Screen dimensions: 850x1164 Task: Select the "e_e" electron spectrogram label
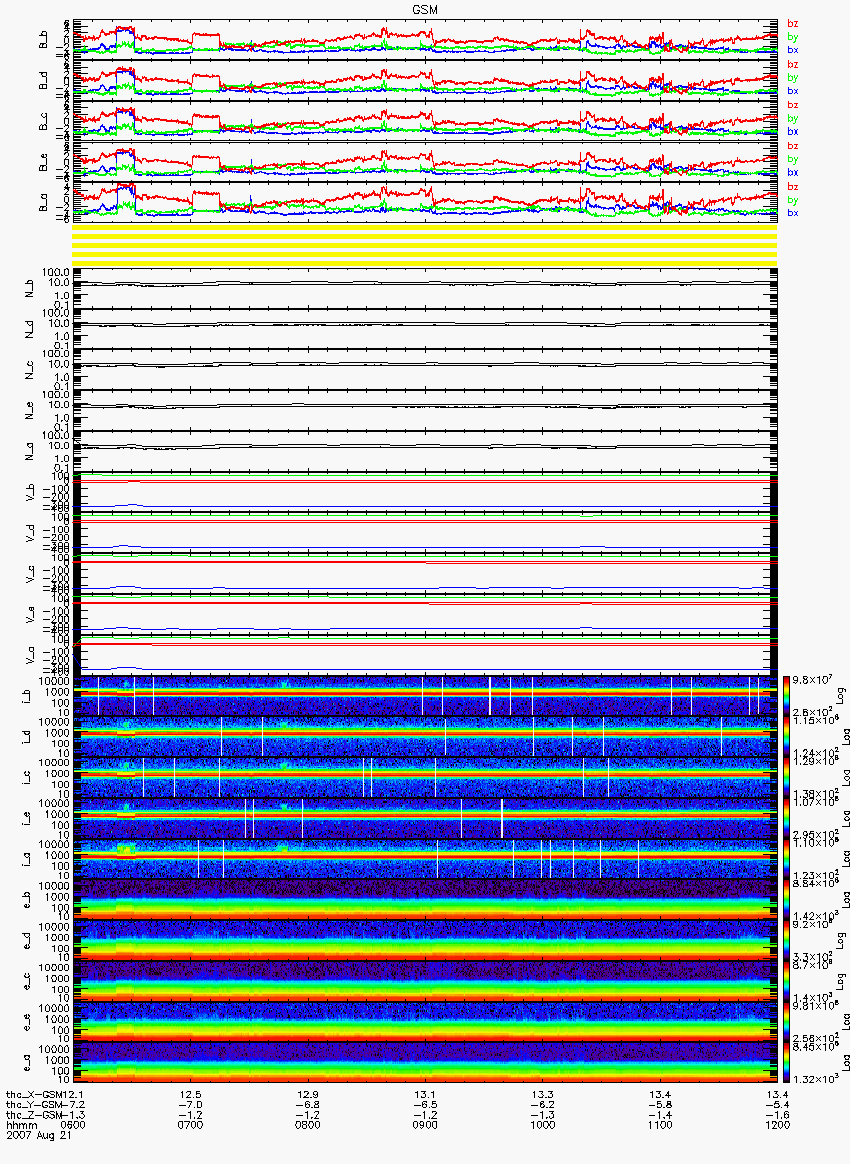coord(26,1024)
